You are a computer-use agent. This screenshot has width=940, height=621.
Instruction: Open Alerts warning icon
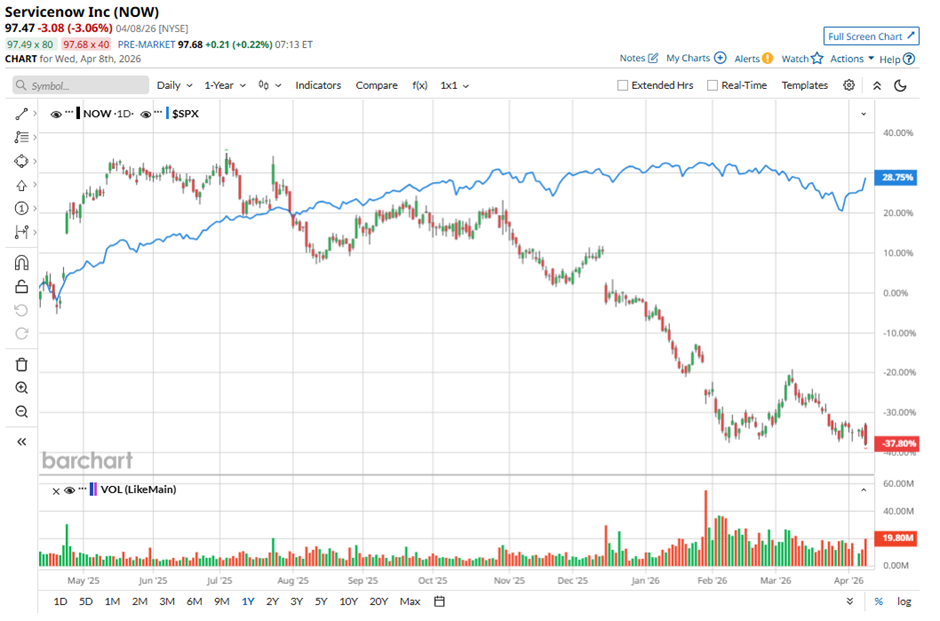point(767,59)
